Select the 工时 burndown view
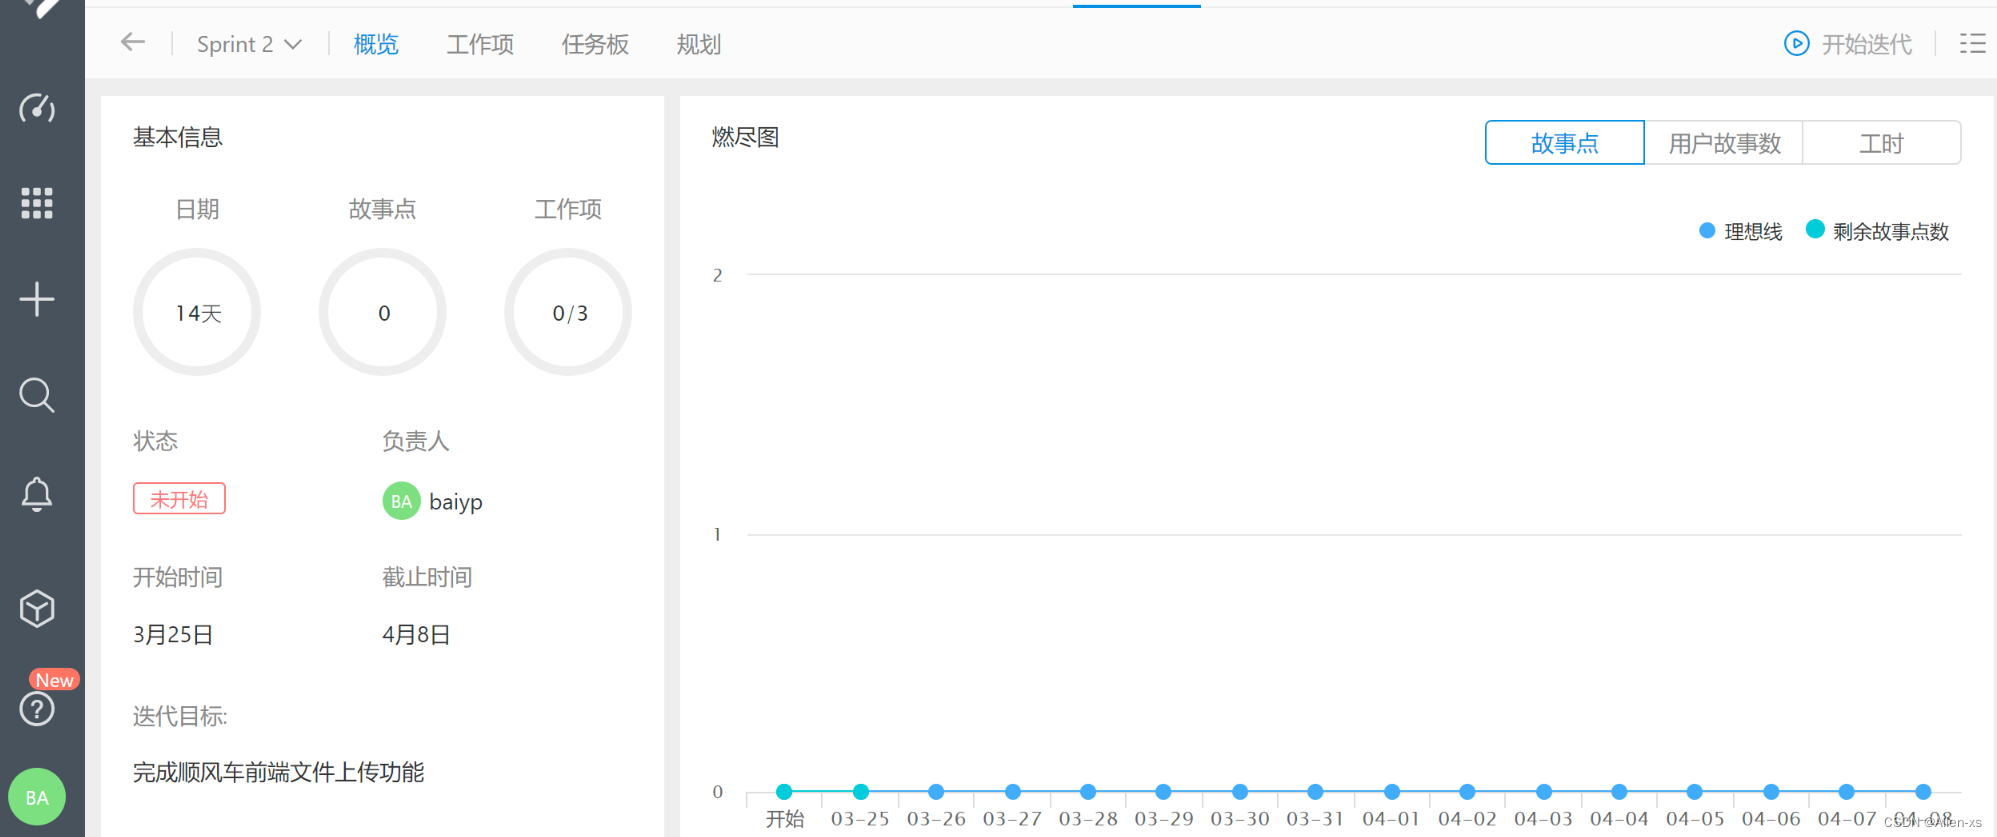 (x=1881, y=143)
